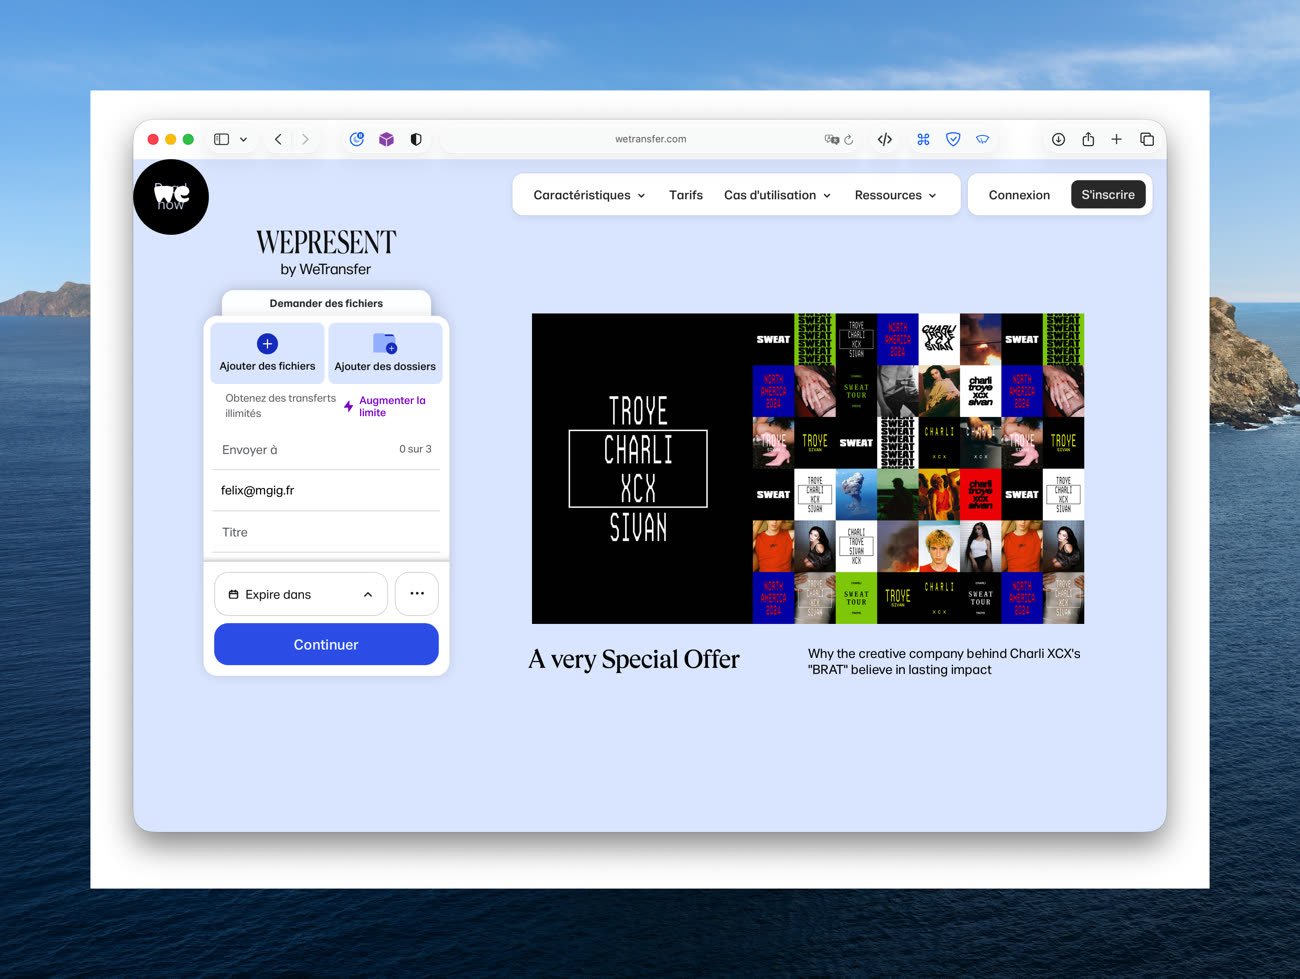
Task: Open the Tarifs page
Action: pos(686,195)
